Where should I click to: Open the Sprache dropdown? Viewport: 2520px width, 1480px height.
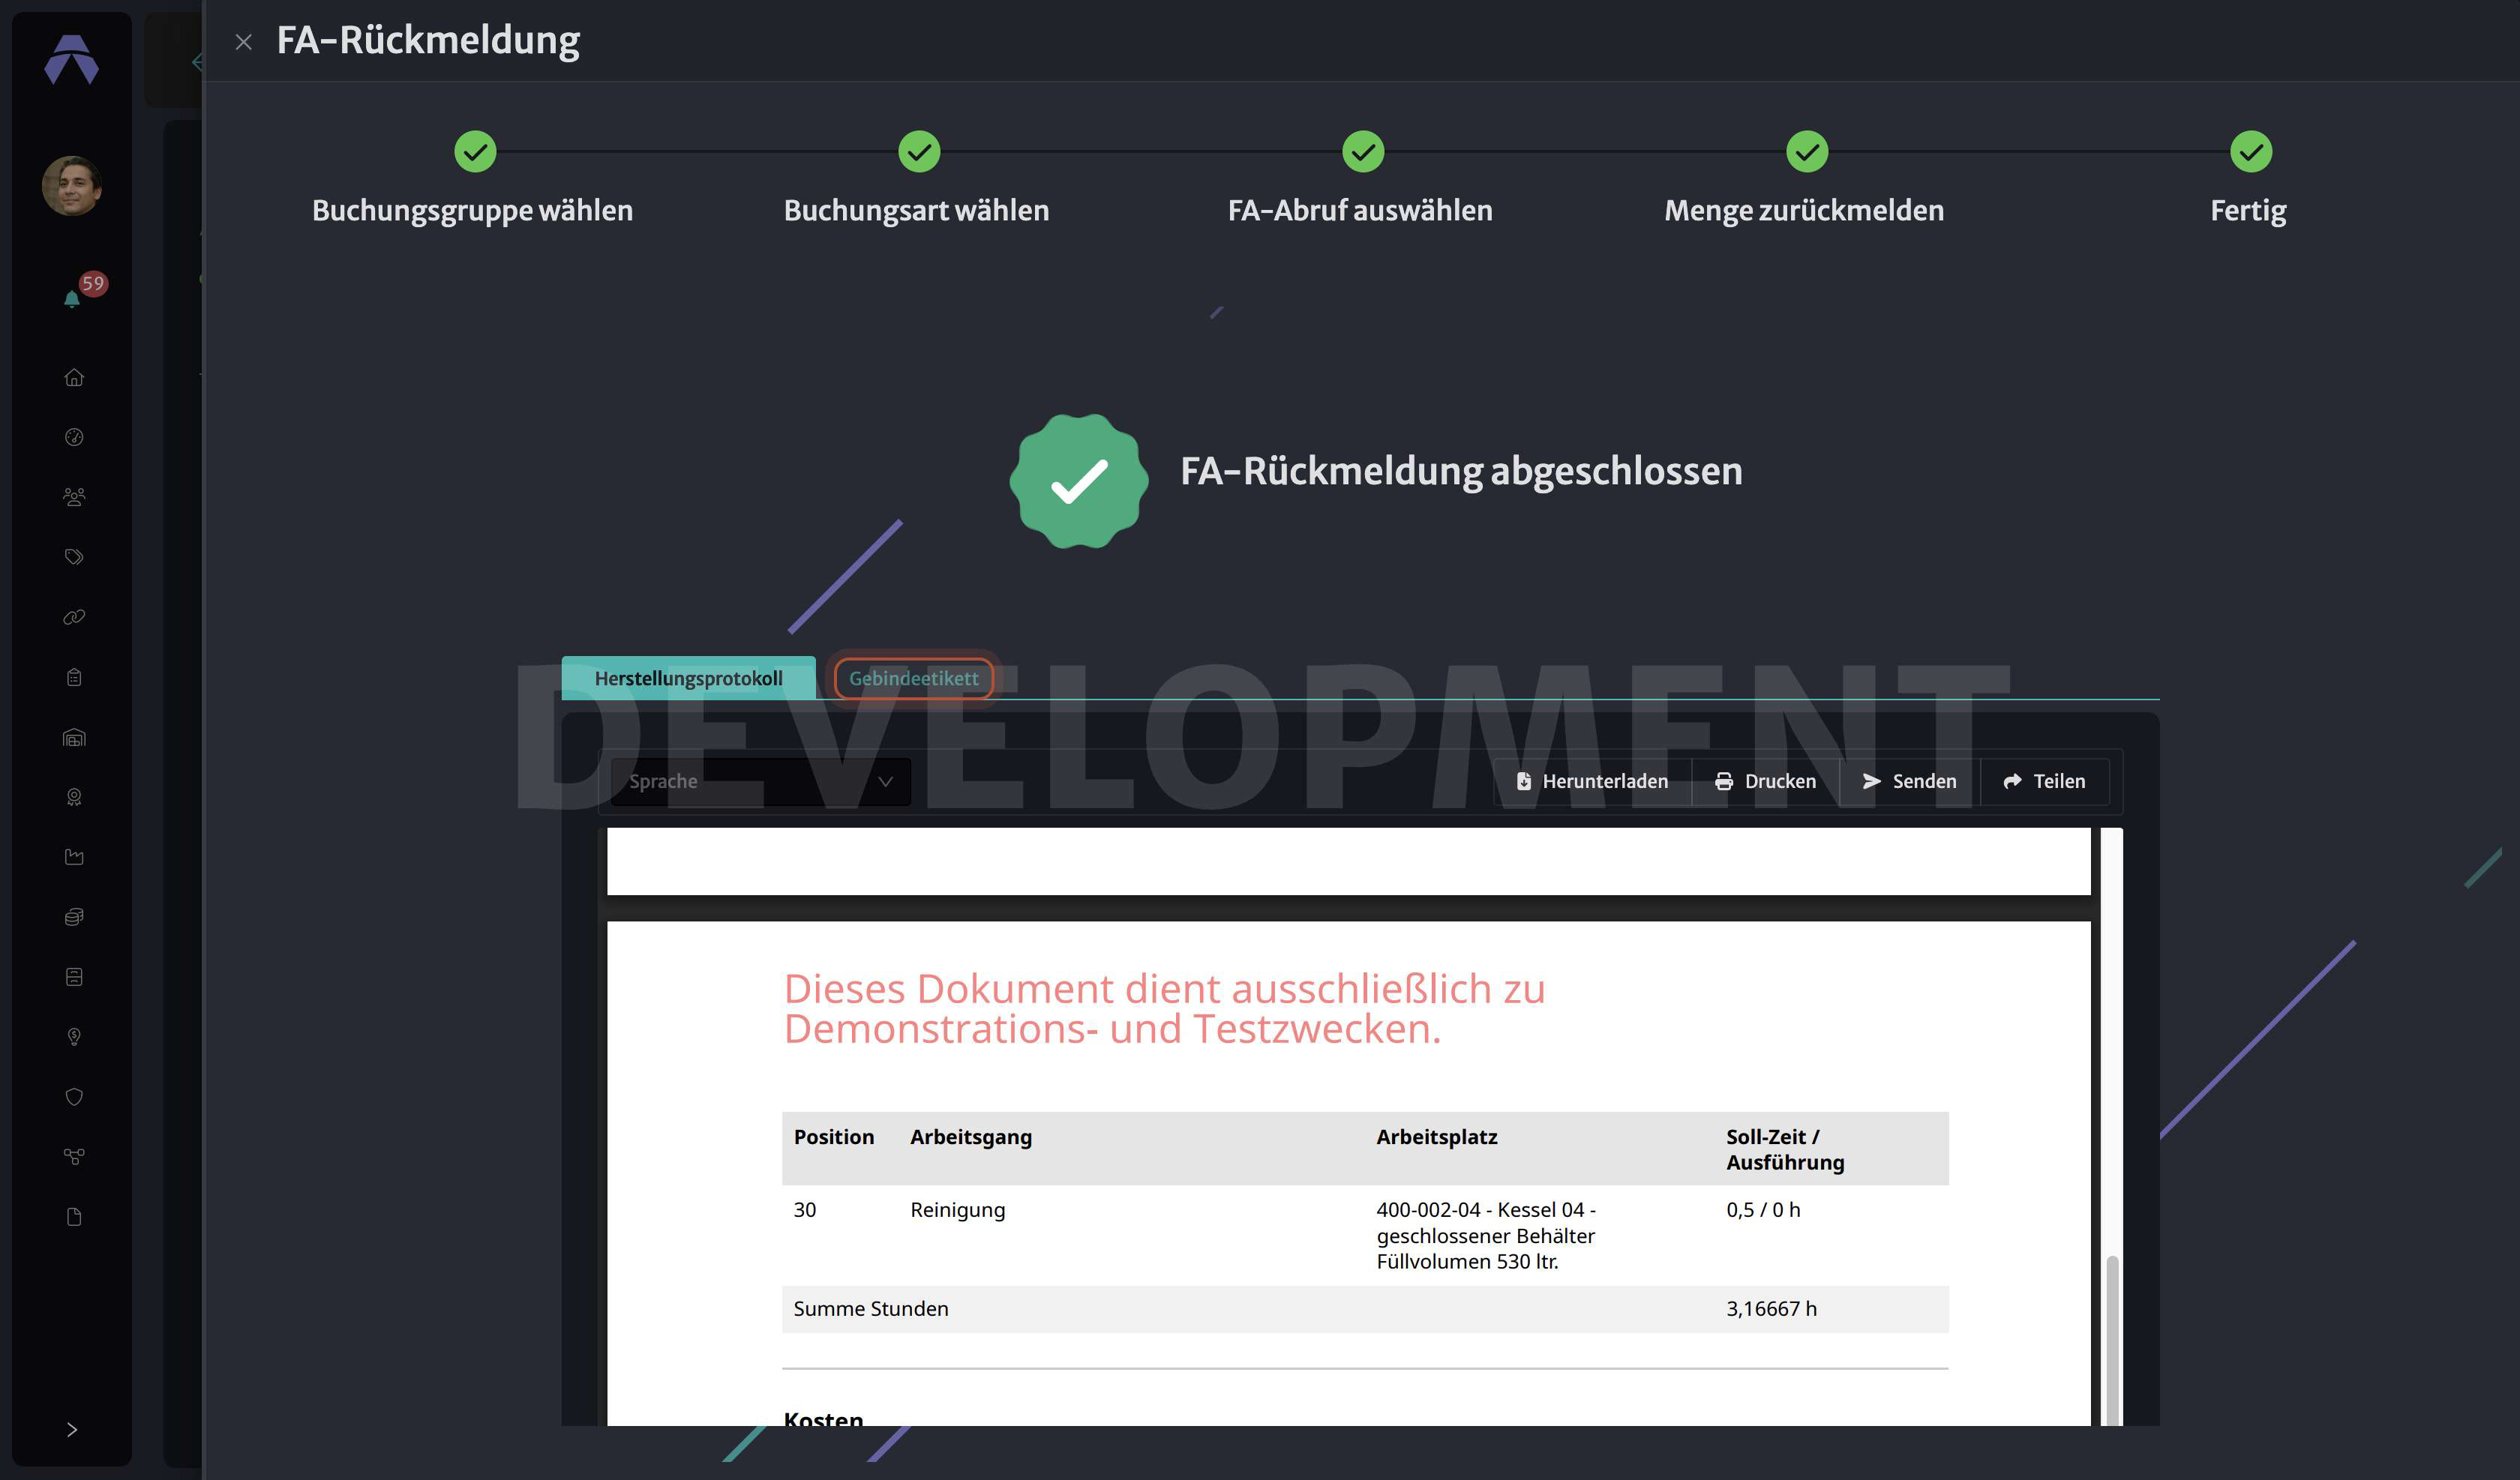761,781
